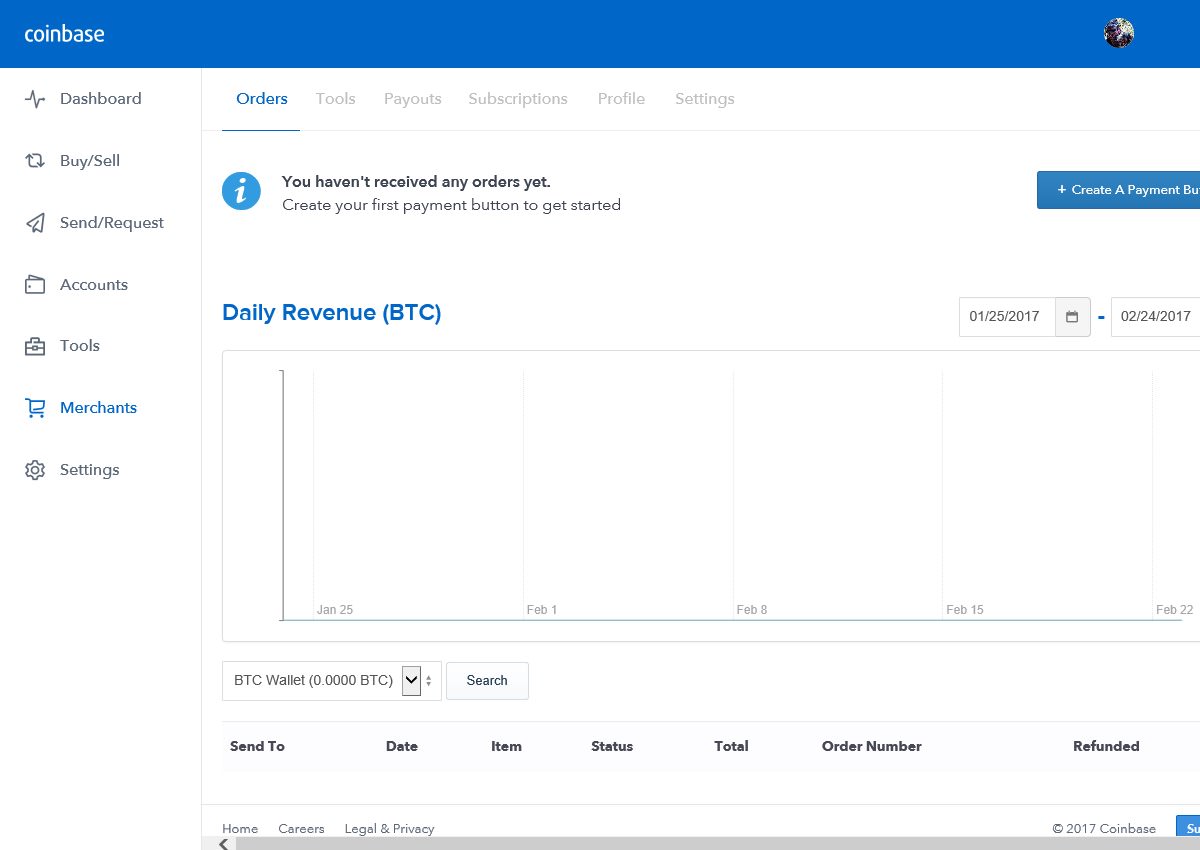This screenshot has width=1200, height=850.
Task: Click the Careers footer link
Action: pyautogui.click(x=301, y=829)
